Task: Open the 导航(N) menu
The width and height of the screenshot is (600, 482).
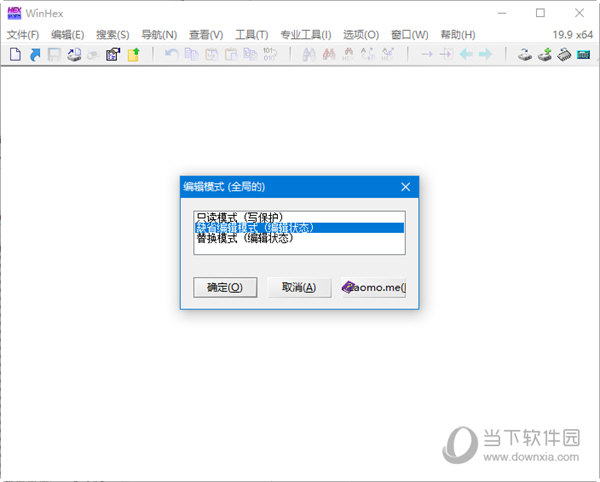Action: click(159, 35)
